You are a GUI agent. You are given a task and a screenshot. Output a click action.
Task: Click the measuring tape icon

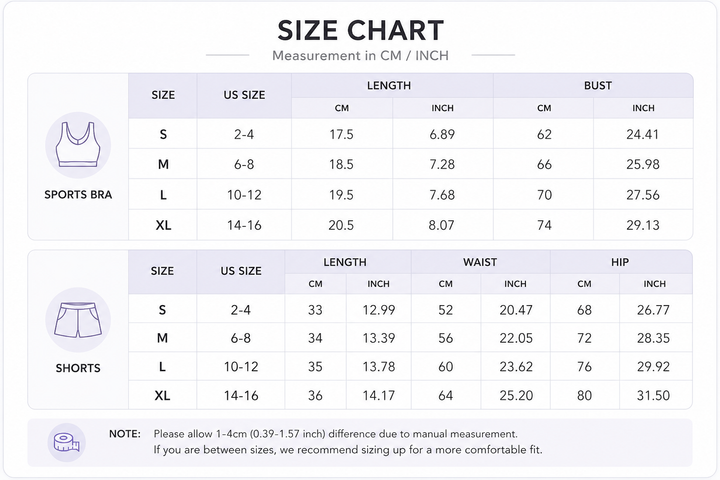click(67, 443)
